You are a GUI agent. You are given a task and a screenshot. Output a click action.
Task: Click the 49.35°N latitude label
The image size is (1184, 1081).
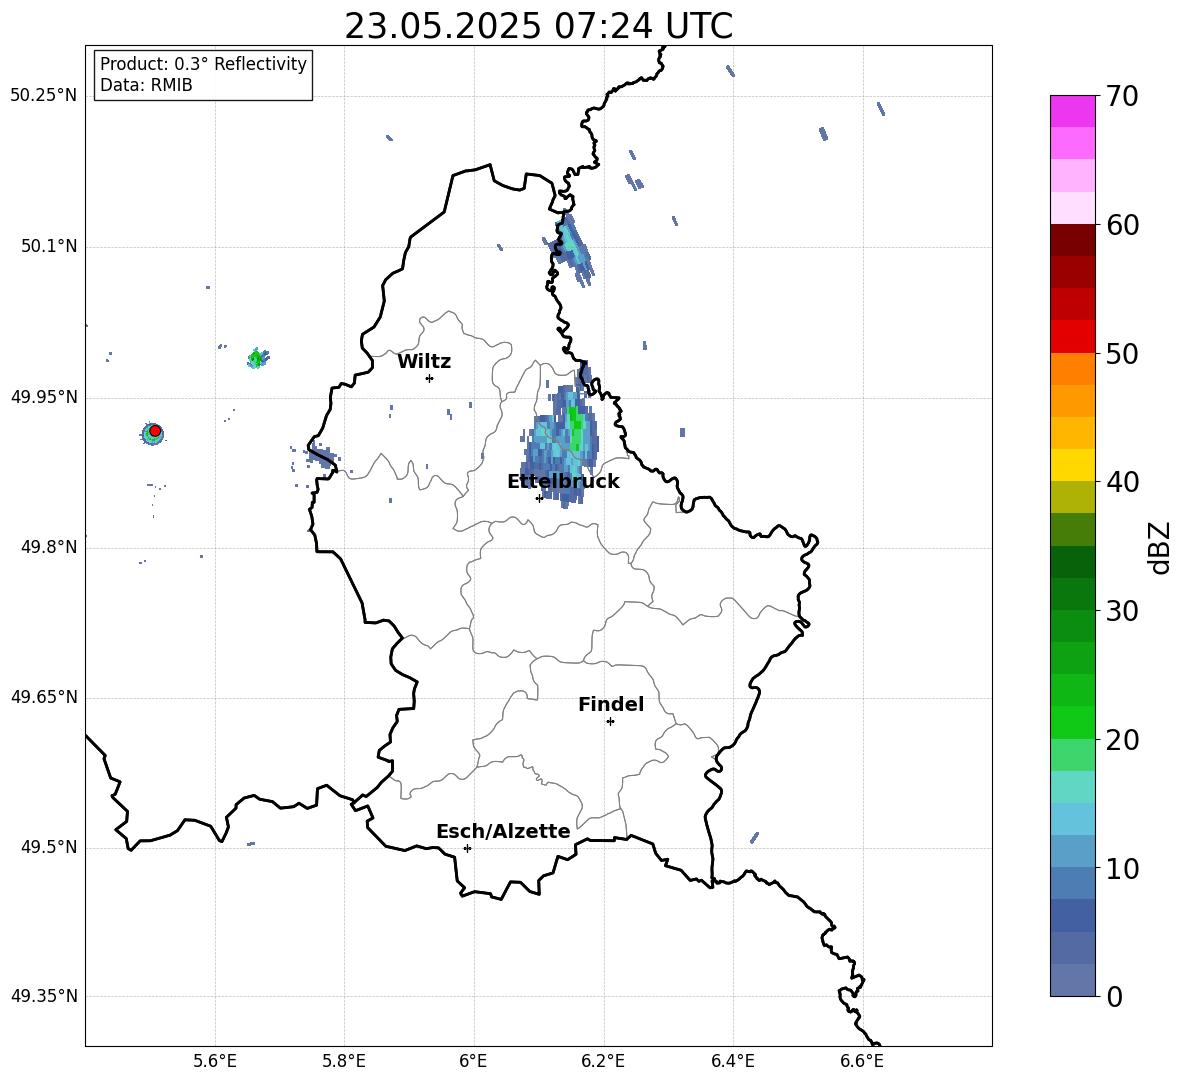(44, 996)
